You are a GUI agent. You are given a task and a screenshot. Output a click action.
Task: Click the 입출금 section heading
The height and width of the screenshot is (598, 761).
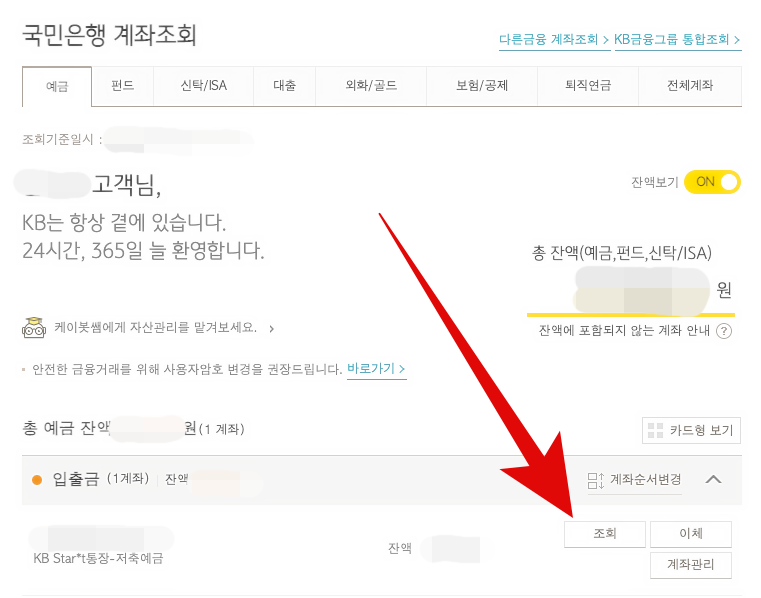[x=76, y=480]
